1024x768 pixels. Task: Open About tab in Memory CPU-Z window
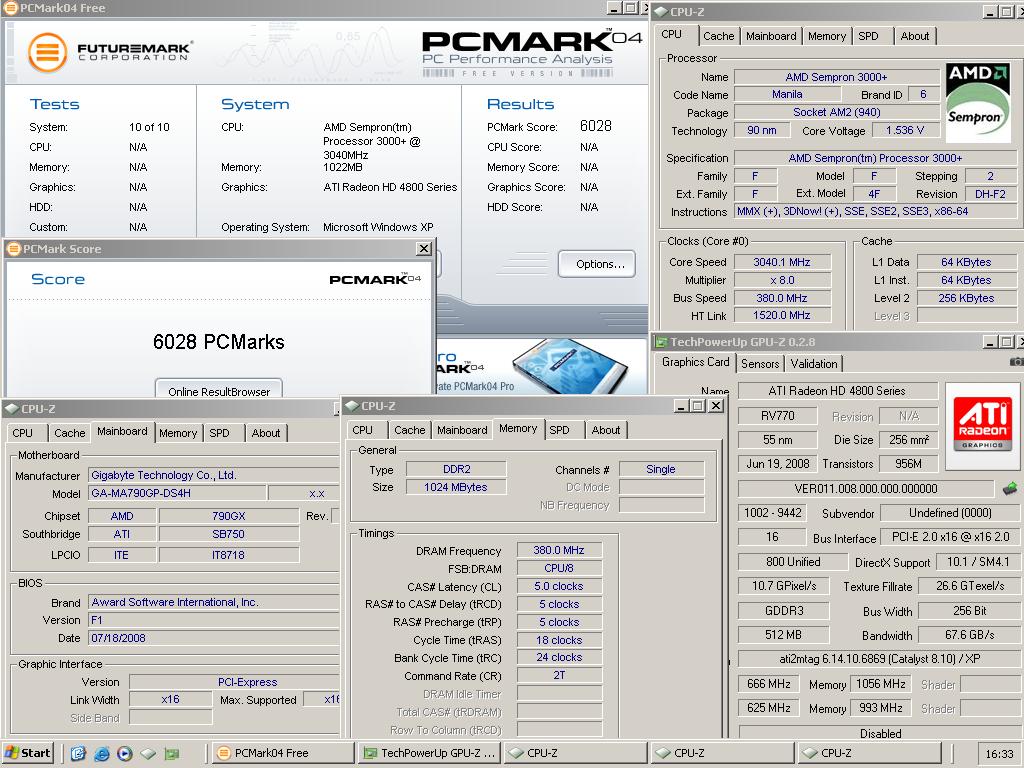(605, 430)
